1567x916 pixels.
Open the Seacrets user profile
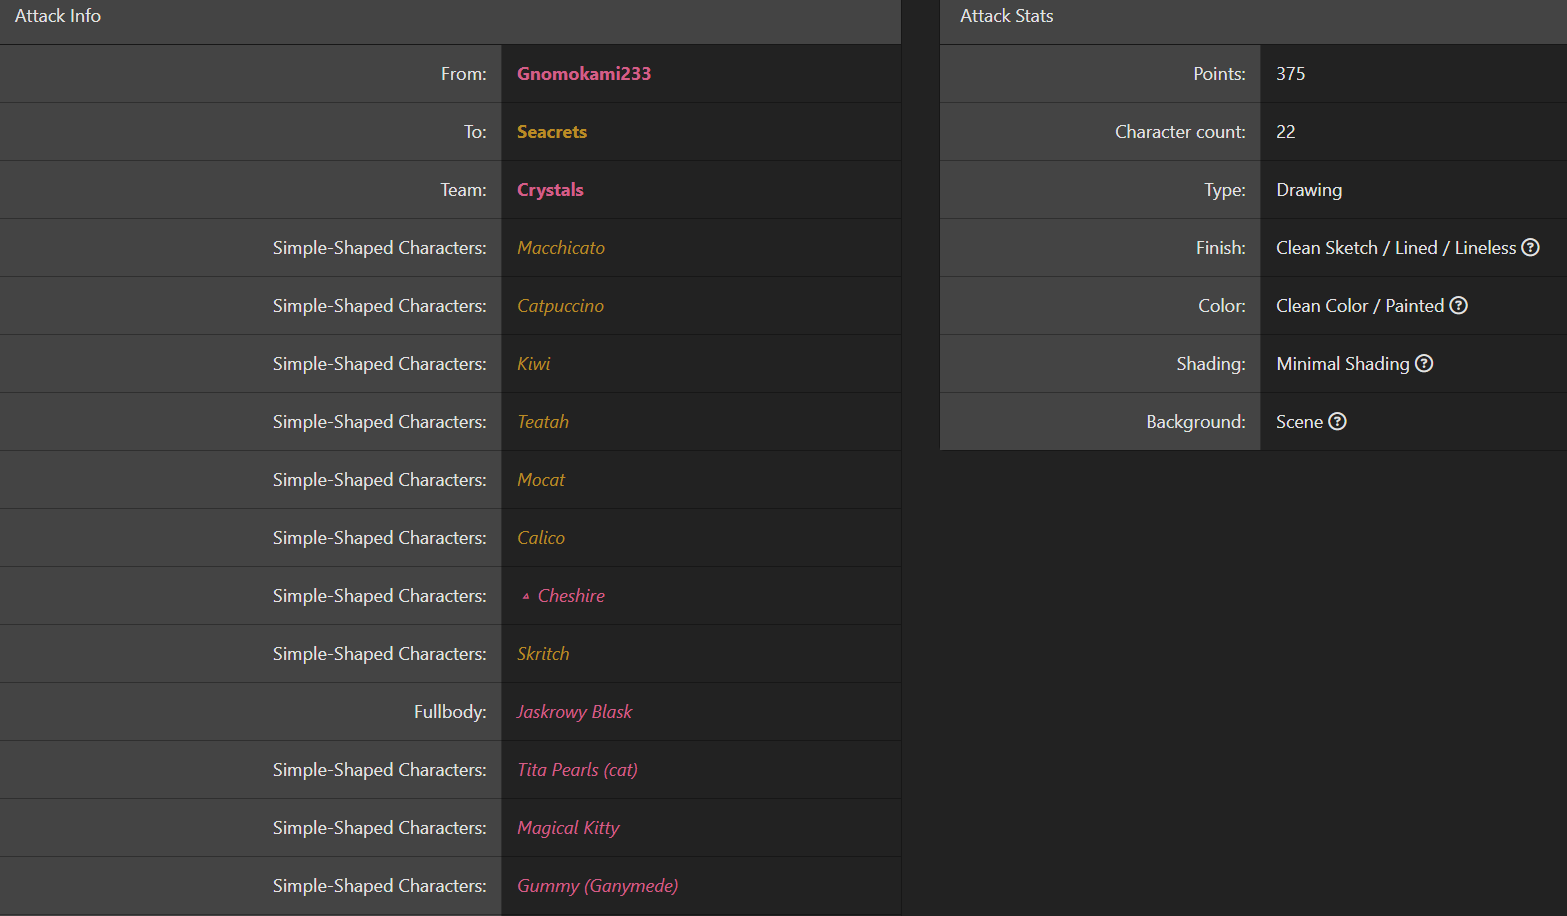coord(551,132)
